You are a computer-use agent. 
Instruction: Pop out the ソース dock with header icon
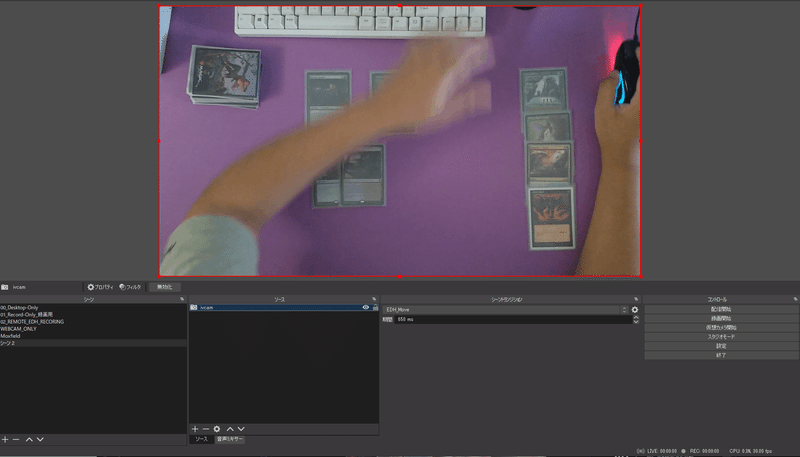pos(374,299)
